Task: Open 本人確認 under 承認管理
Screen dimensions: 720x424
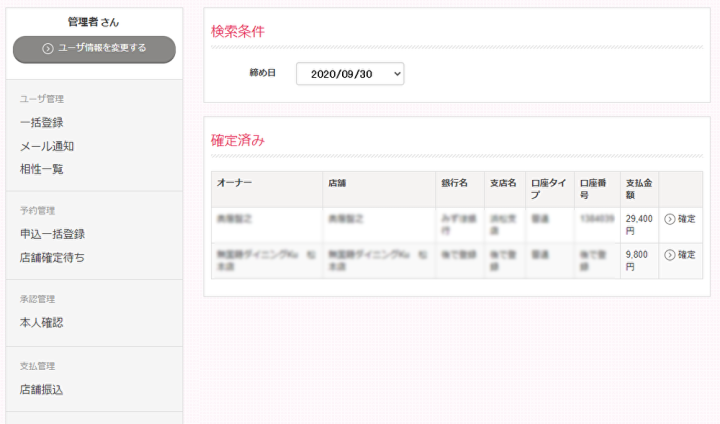Action: coord(42,322)
